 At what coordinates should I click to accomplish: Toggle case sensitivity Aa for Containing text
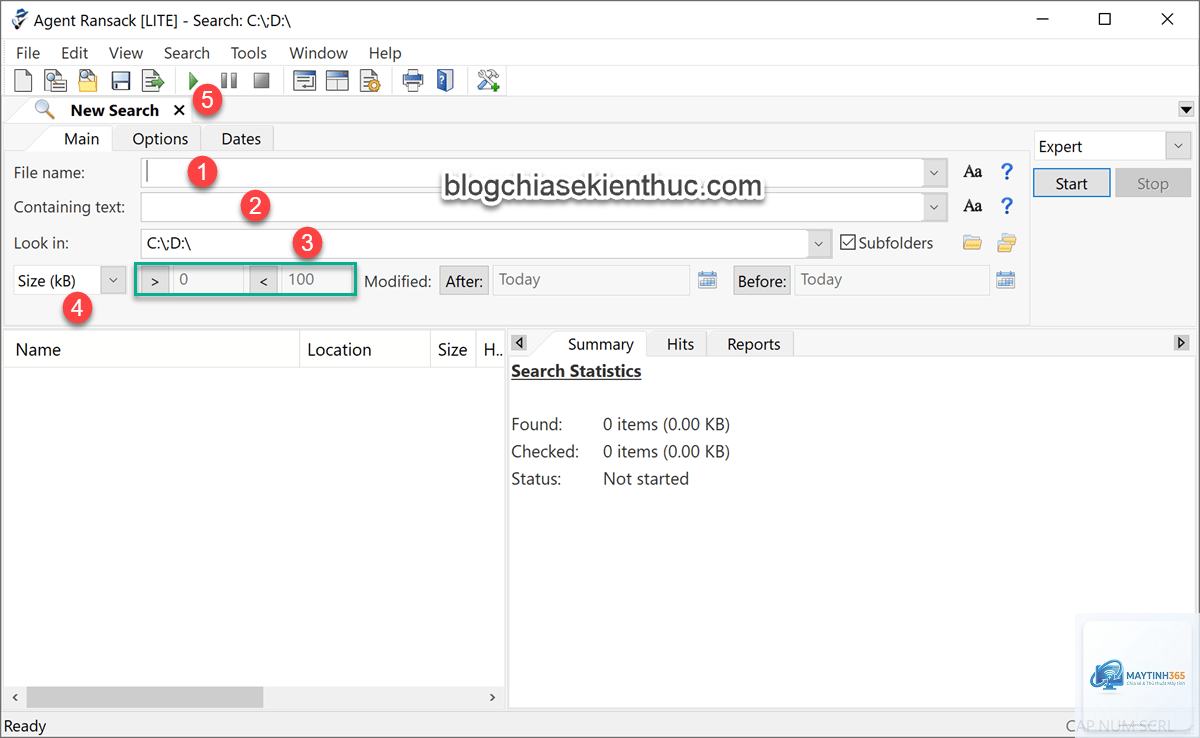(x=973, y=207)
